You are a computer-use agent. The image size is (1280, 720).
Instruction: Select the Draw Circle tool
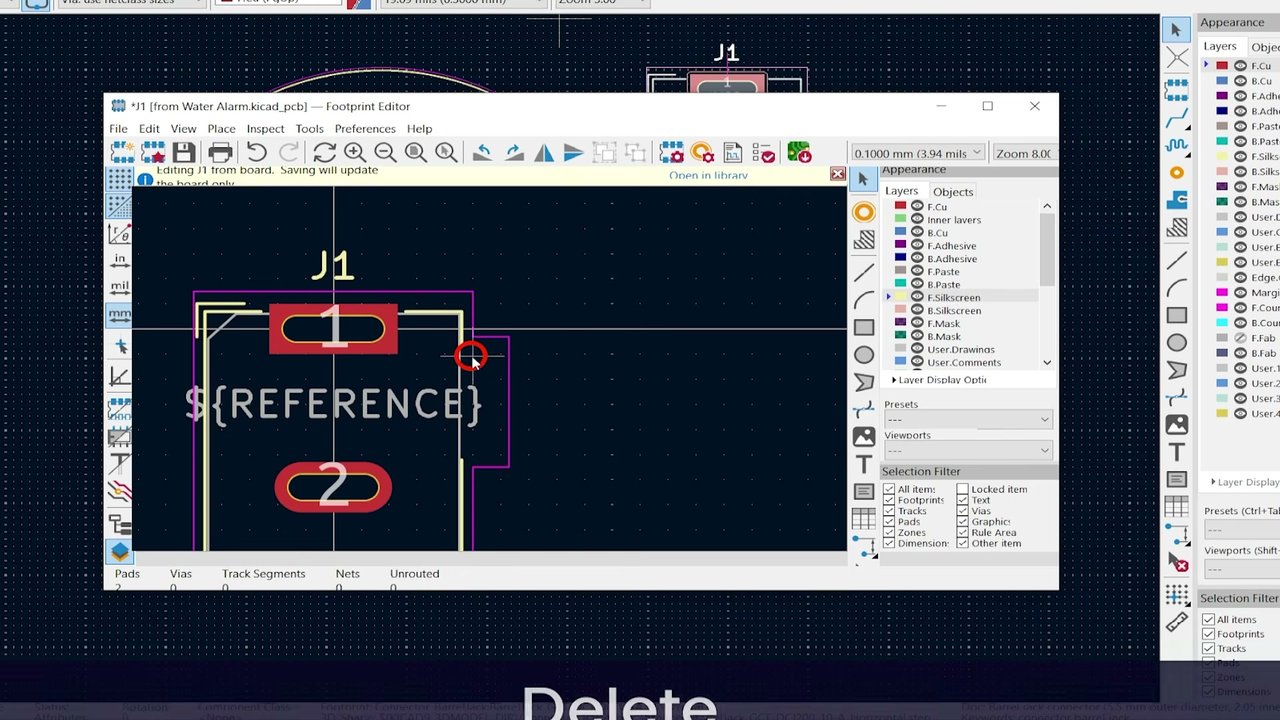[x=864, y=355]
